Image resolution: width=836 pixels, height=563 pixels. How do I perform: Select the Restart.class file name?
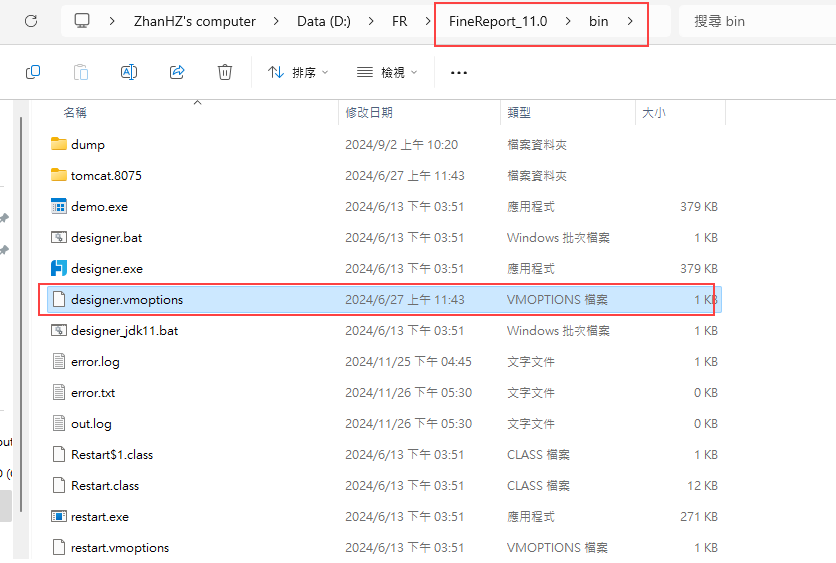[105, 485]
